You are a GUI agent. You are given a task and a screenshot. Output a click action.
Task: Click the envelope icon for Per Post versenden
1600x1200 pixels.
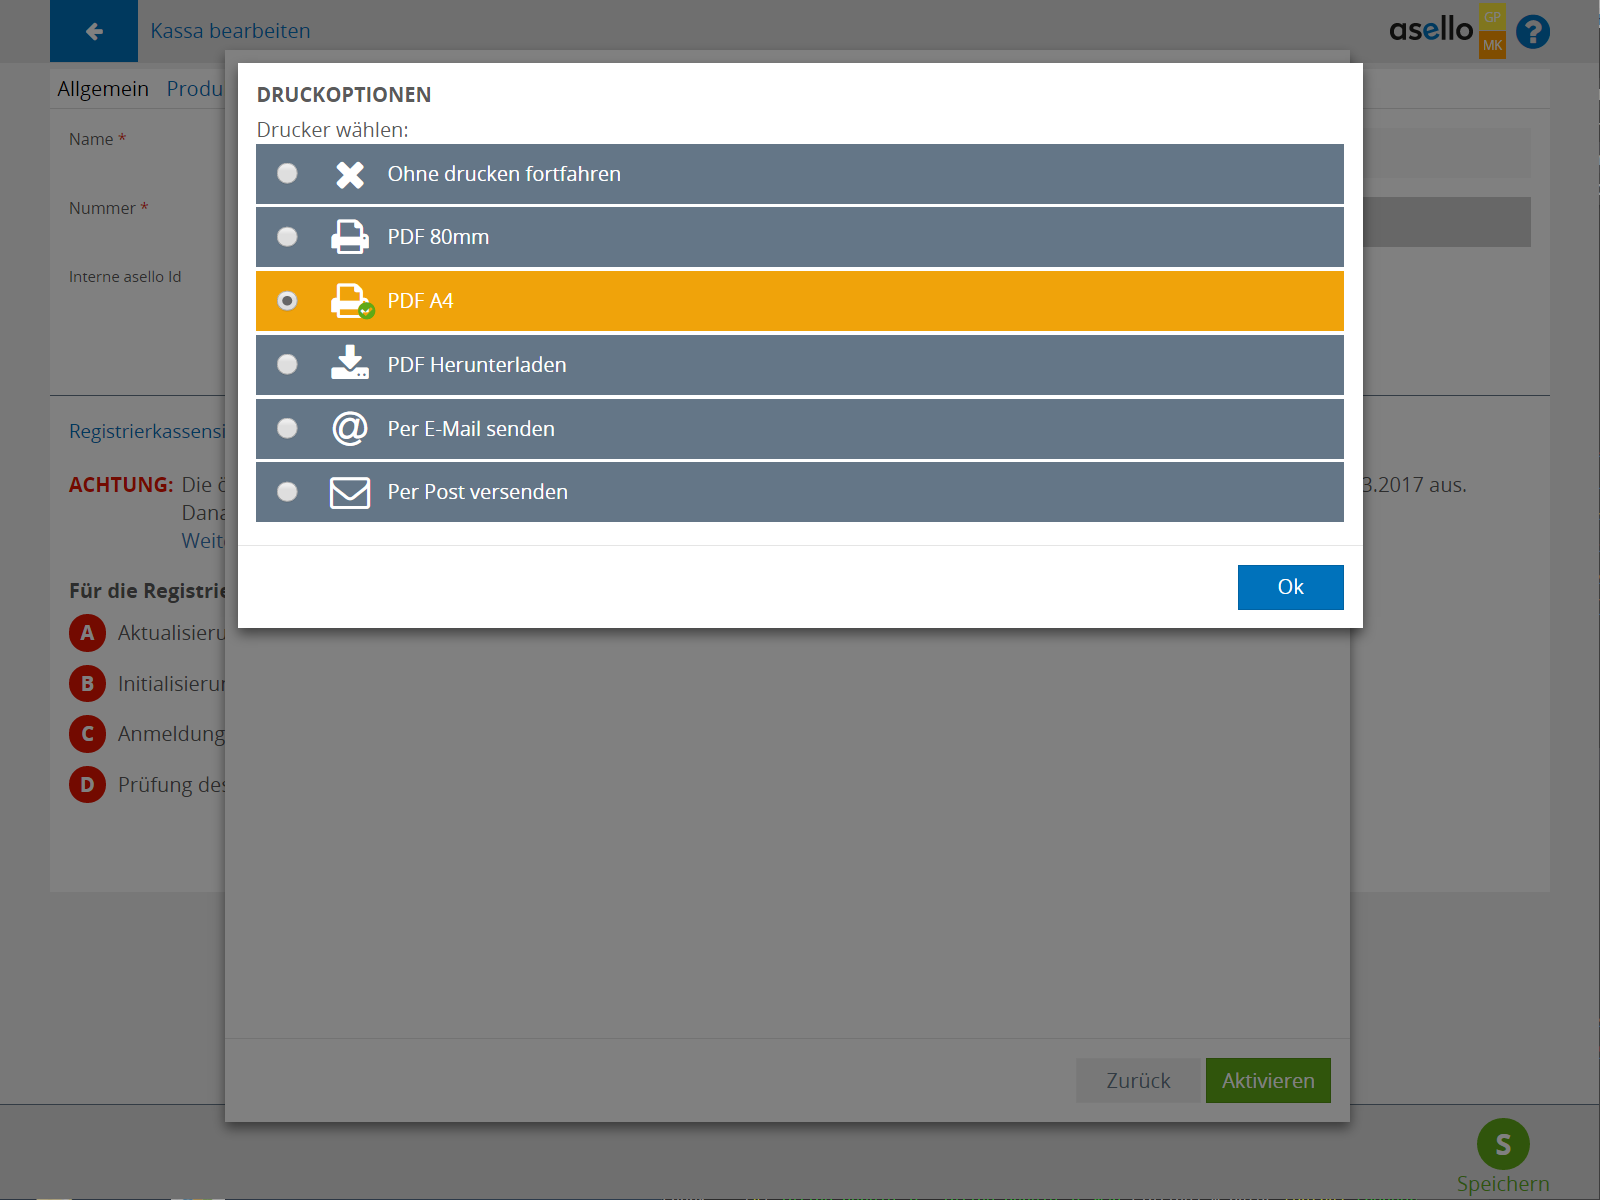coord(350,492)
